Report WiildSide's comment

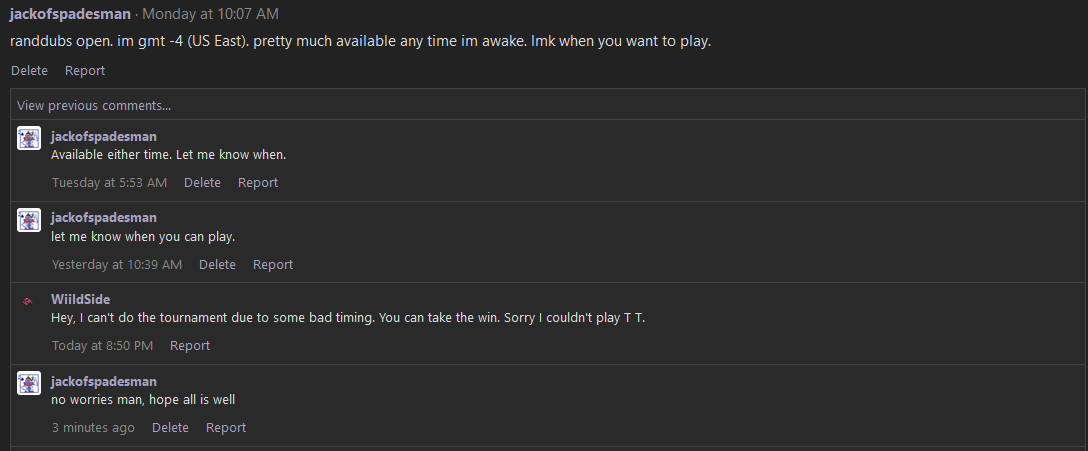click(190, 345)
